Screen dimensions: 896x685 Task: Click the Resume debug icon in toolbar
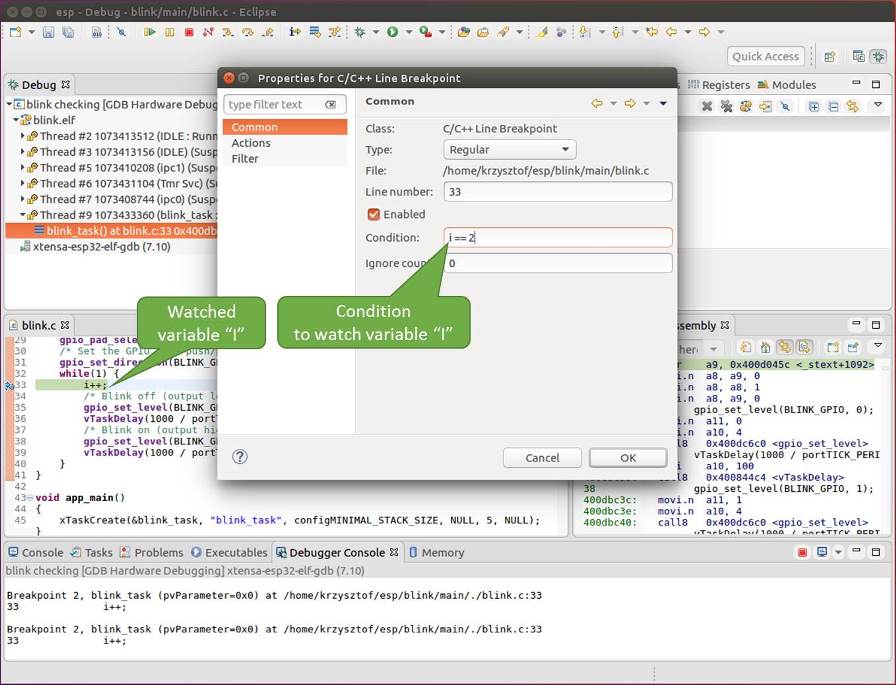point(150,32)
